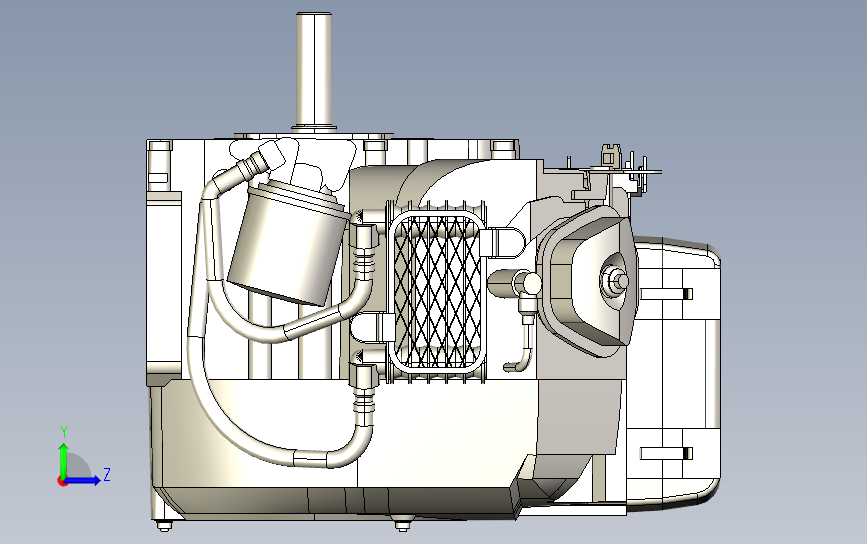
Task: Select the tilted cylindrical canister
Action: coord(289,243)
